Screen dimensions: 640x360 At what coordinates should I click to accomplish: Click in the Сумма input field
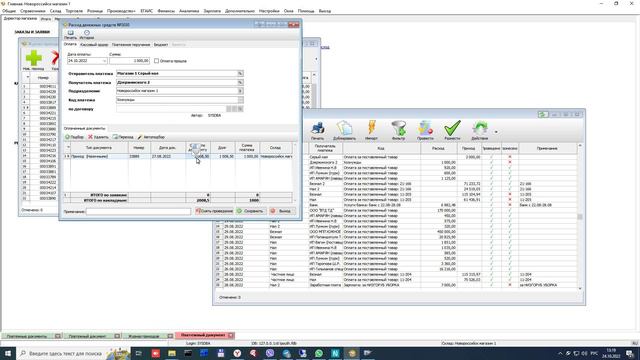point(129,61)
